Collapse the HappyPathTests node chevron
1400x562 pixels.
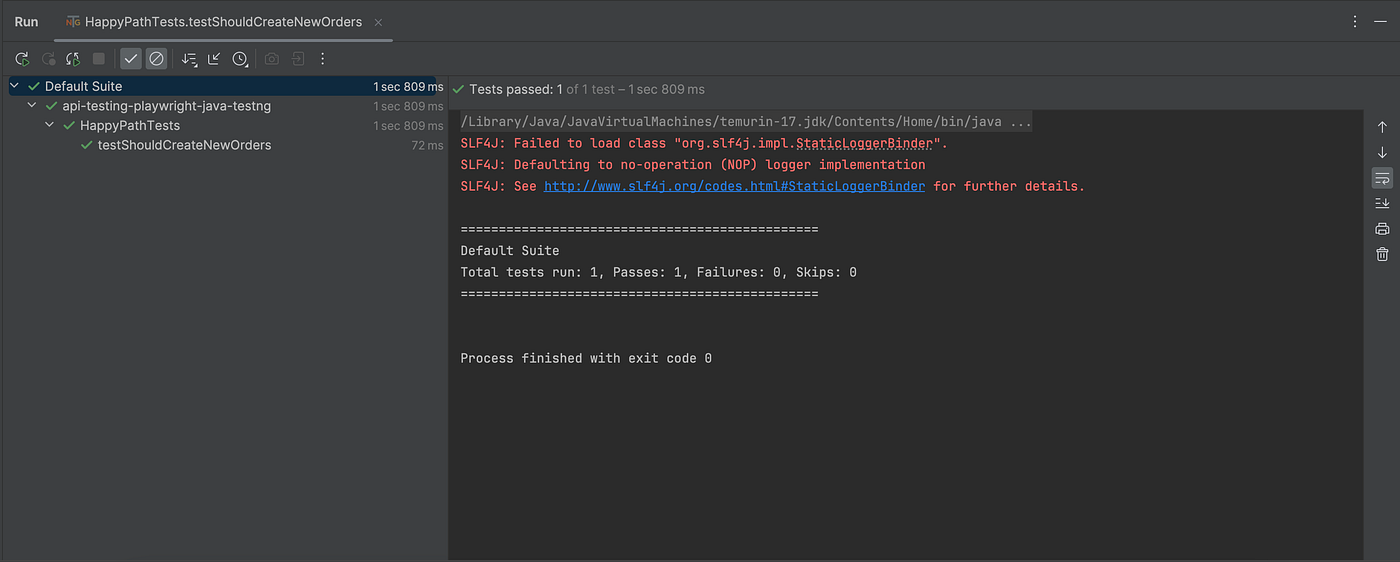50,126
